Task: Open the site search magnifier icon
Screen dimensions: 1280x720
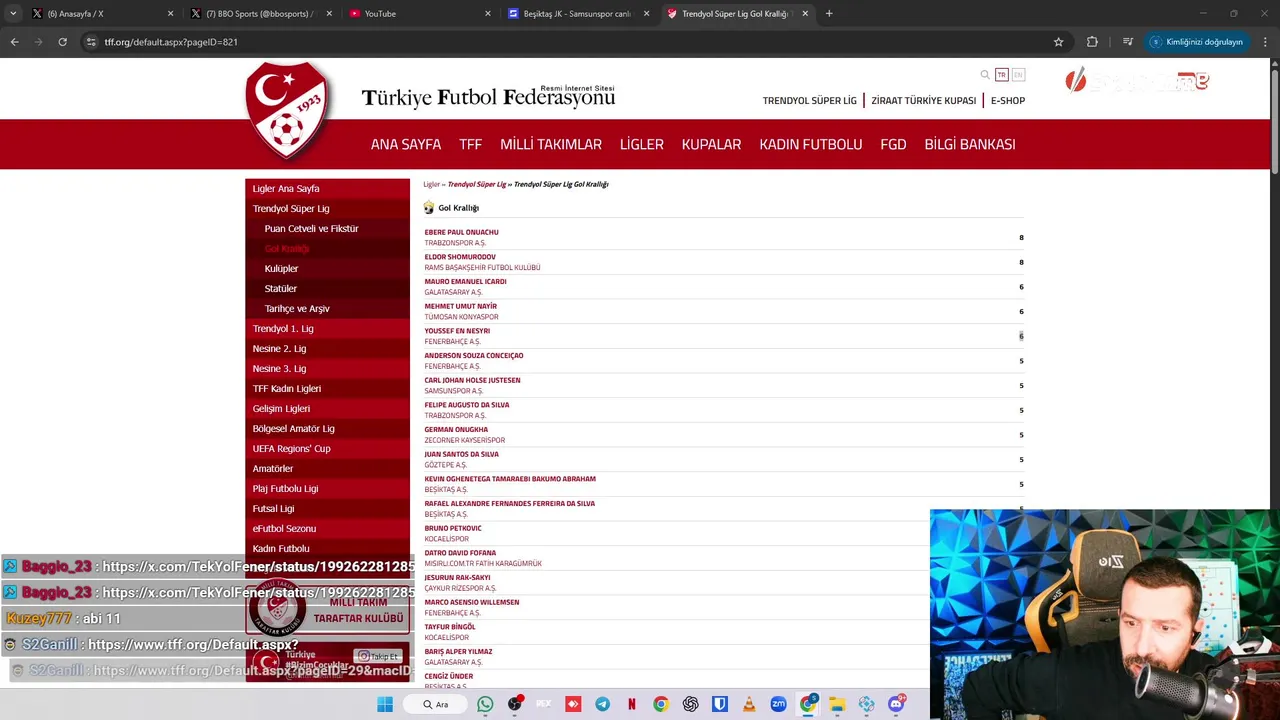Action: pos(985,75)
